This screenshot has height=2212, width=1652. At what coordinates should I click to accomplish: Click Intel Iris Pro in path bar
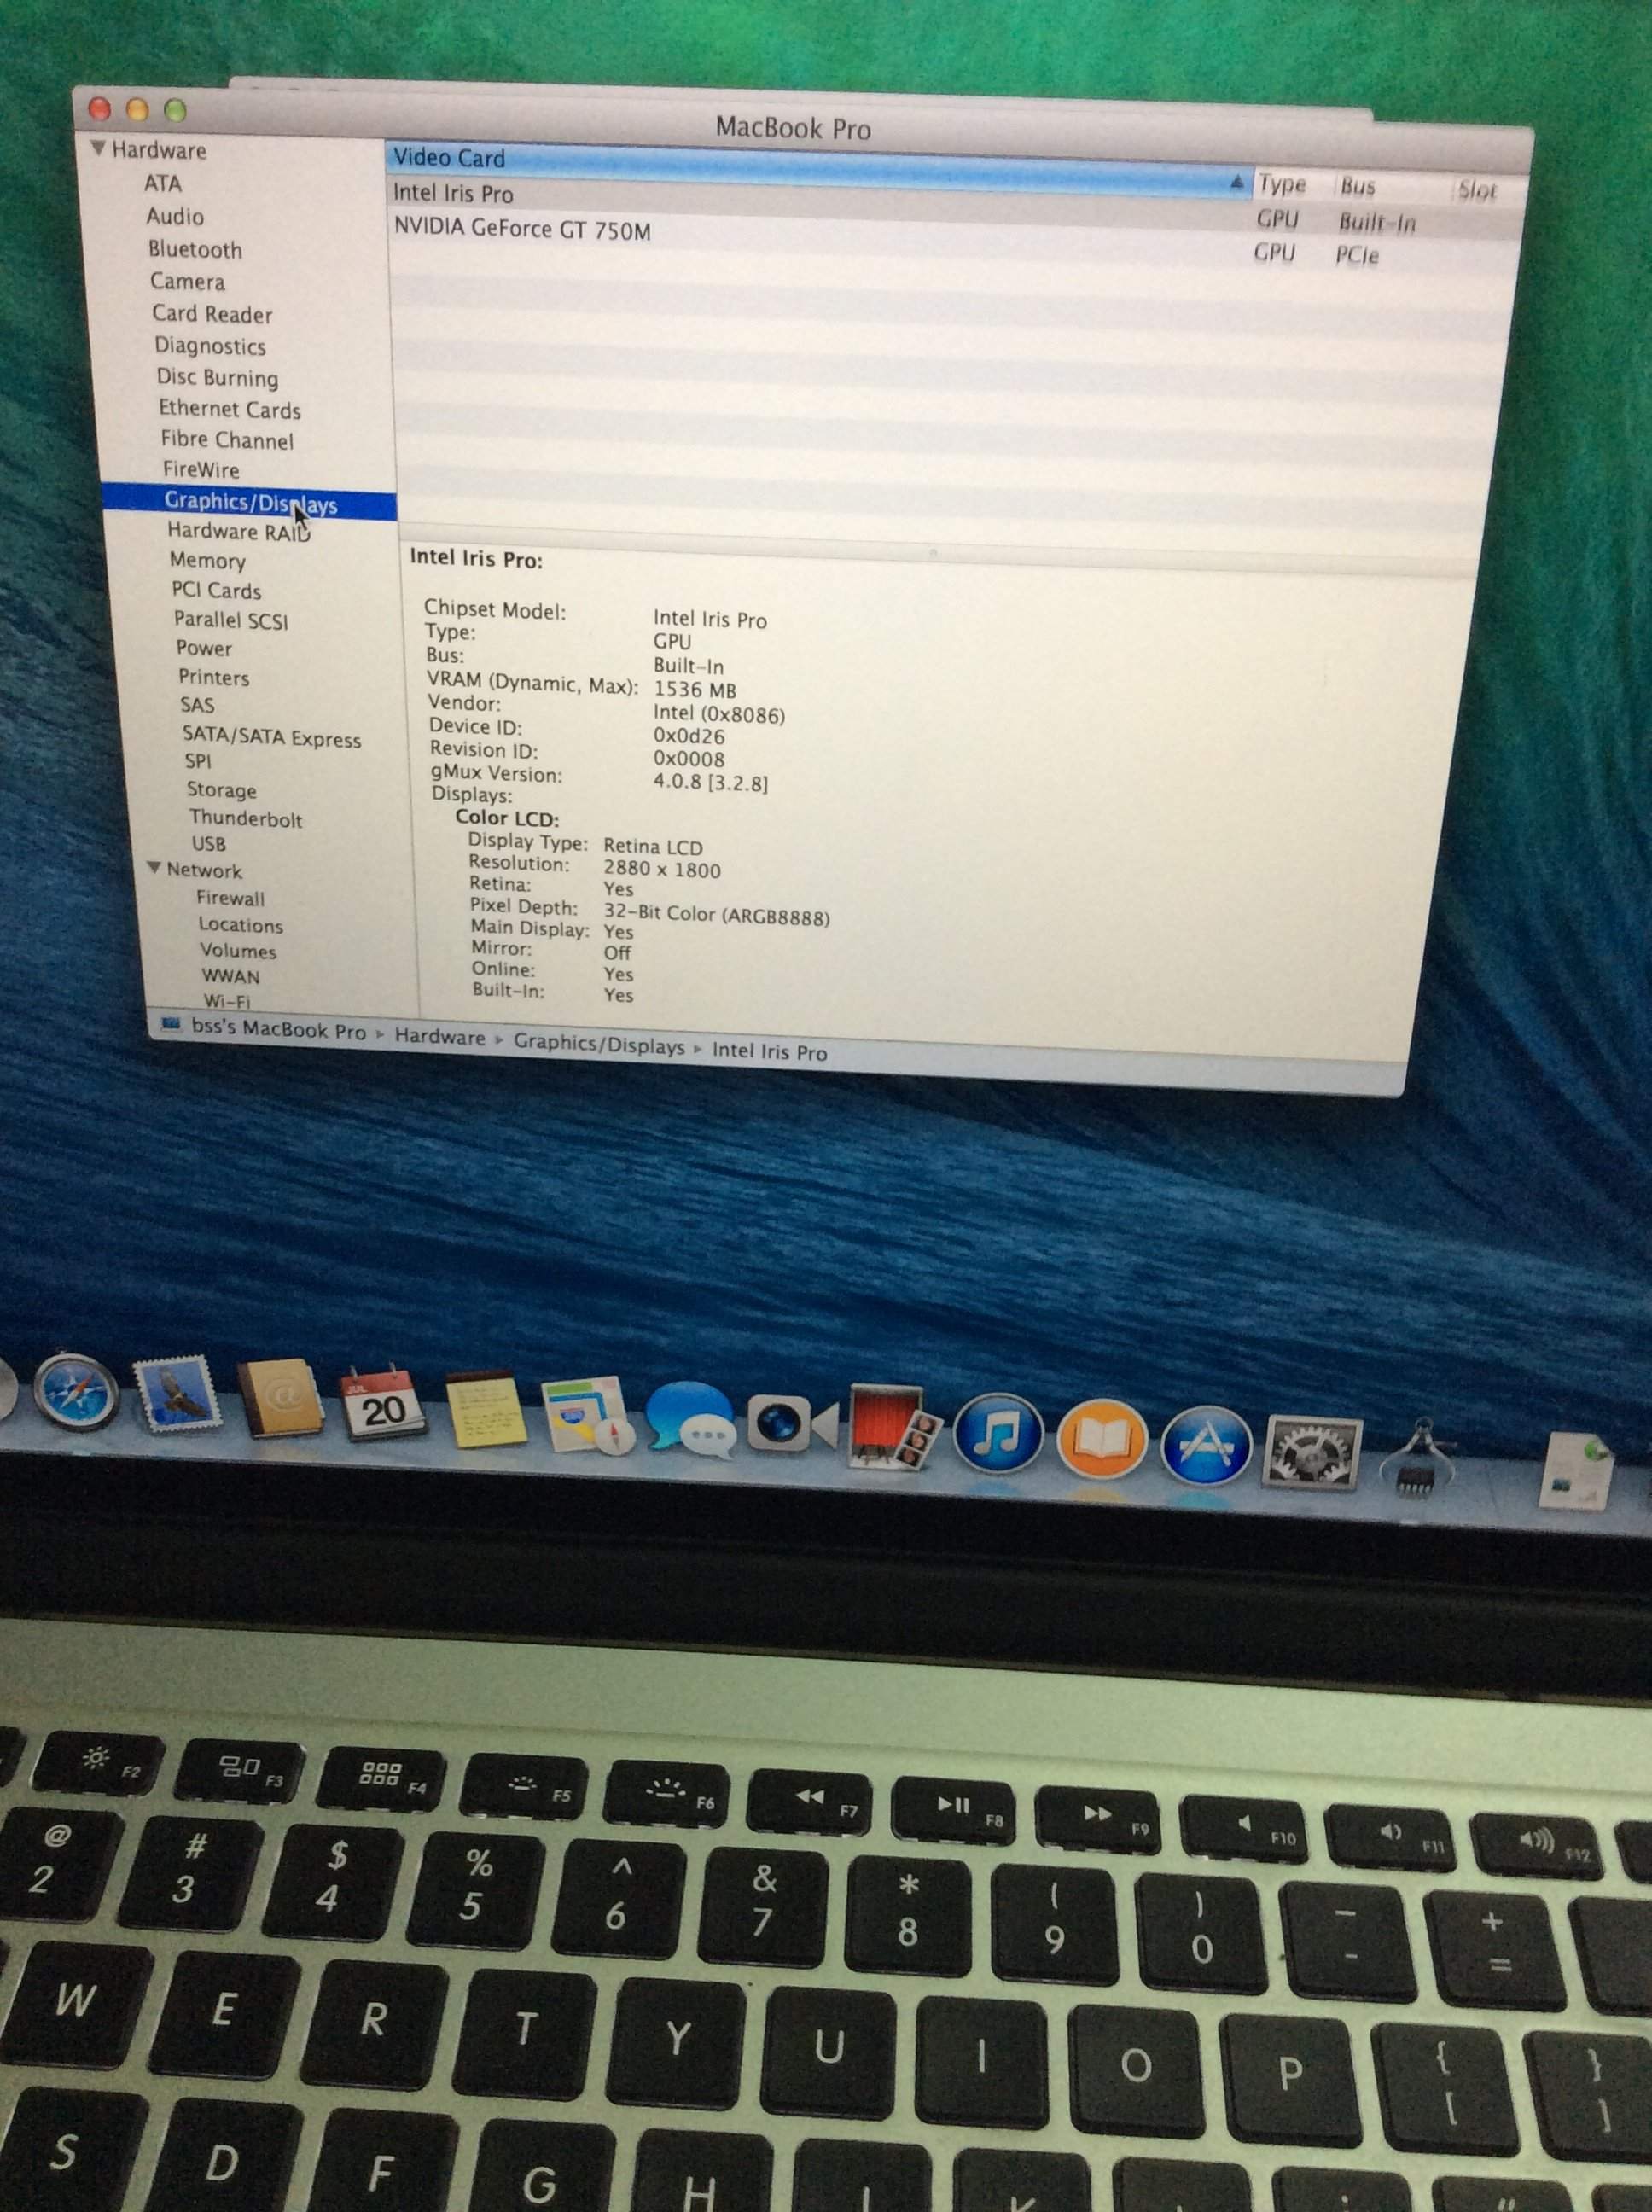[770, 1051]
